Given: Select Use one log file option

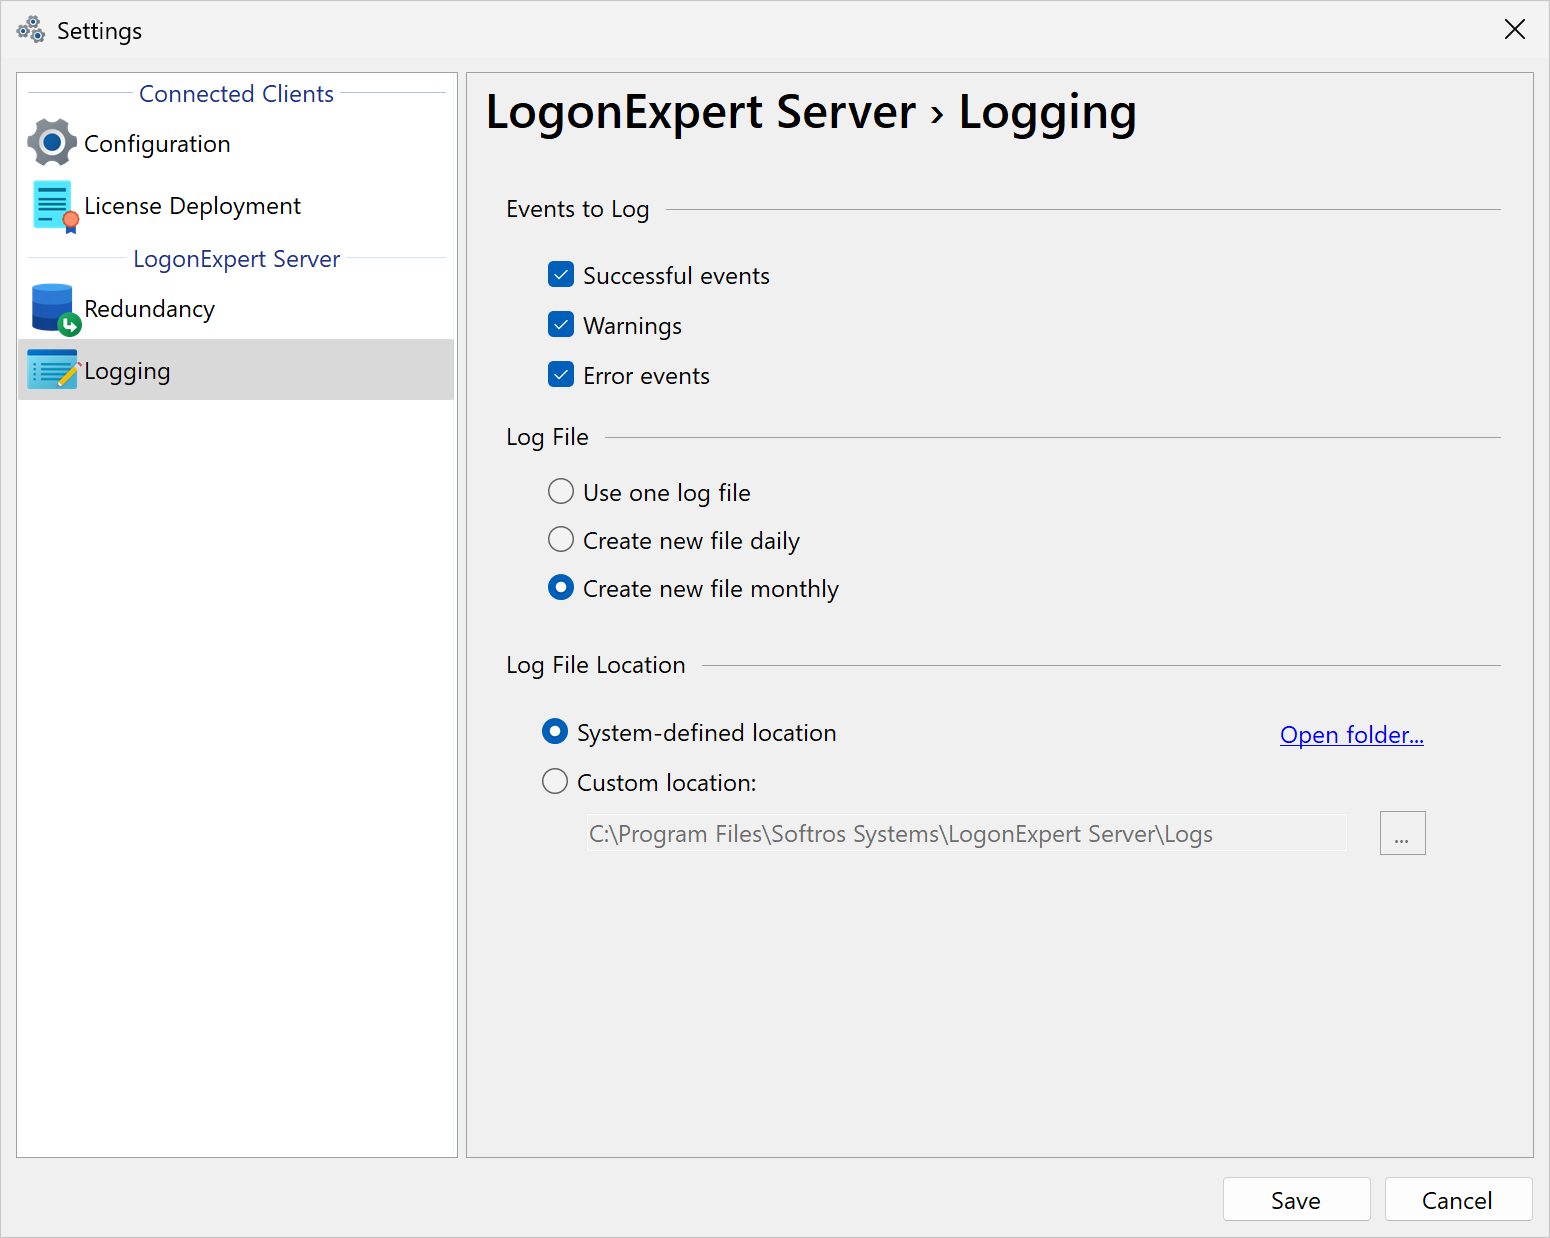Looking at the screenshot, I should coord(561,492).
